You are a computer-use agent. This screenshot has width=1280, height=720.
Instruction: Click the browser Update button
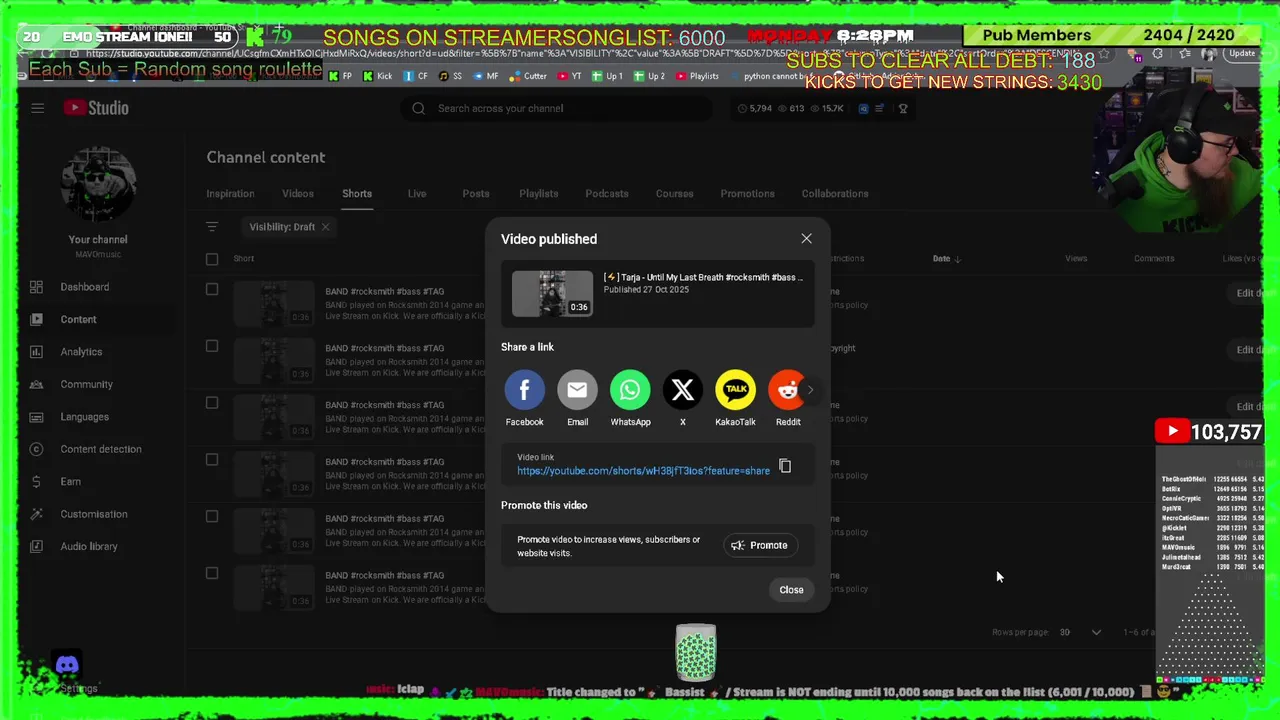[1242, 54]
